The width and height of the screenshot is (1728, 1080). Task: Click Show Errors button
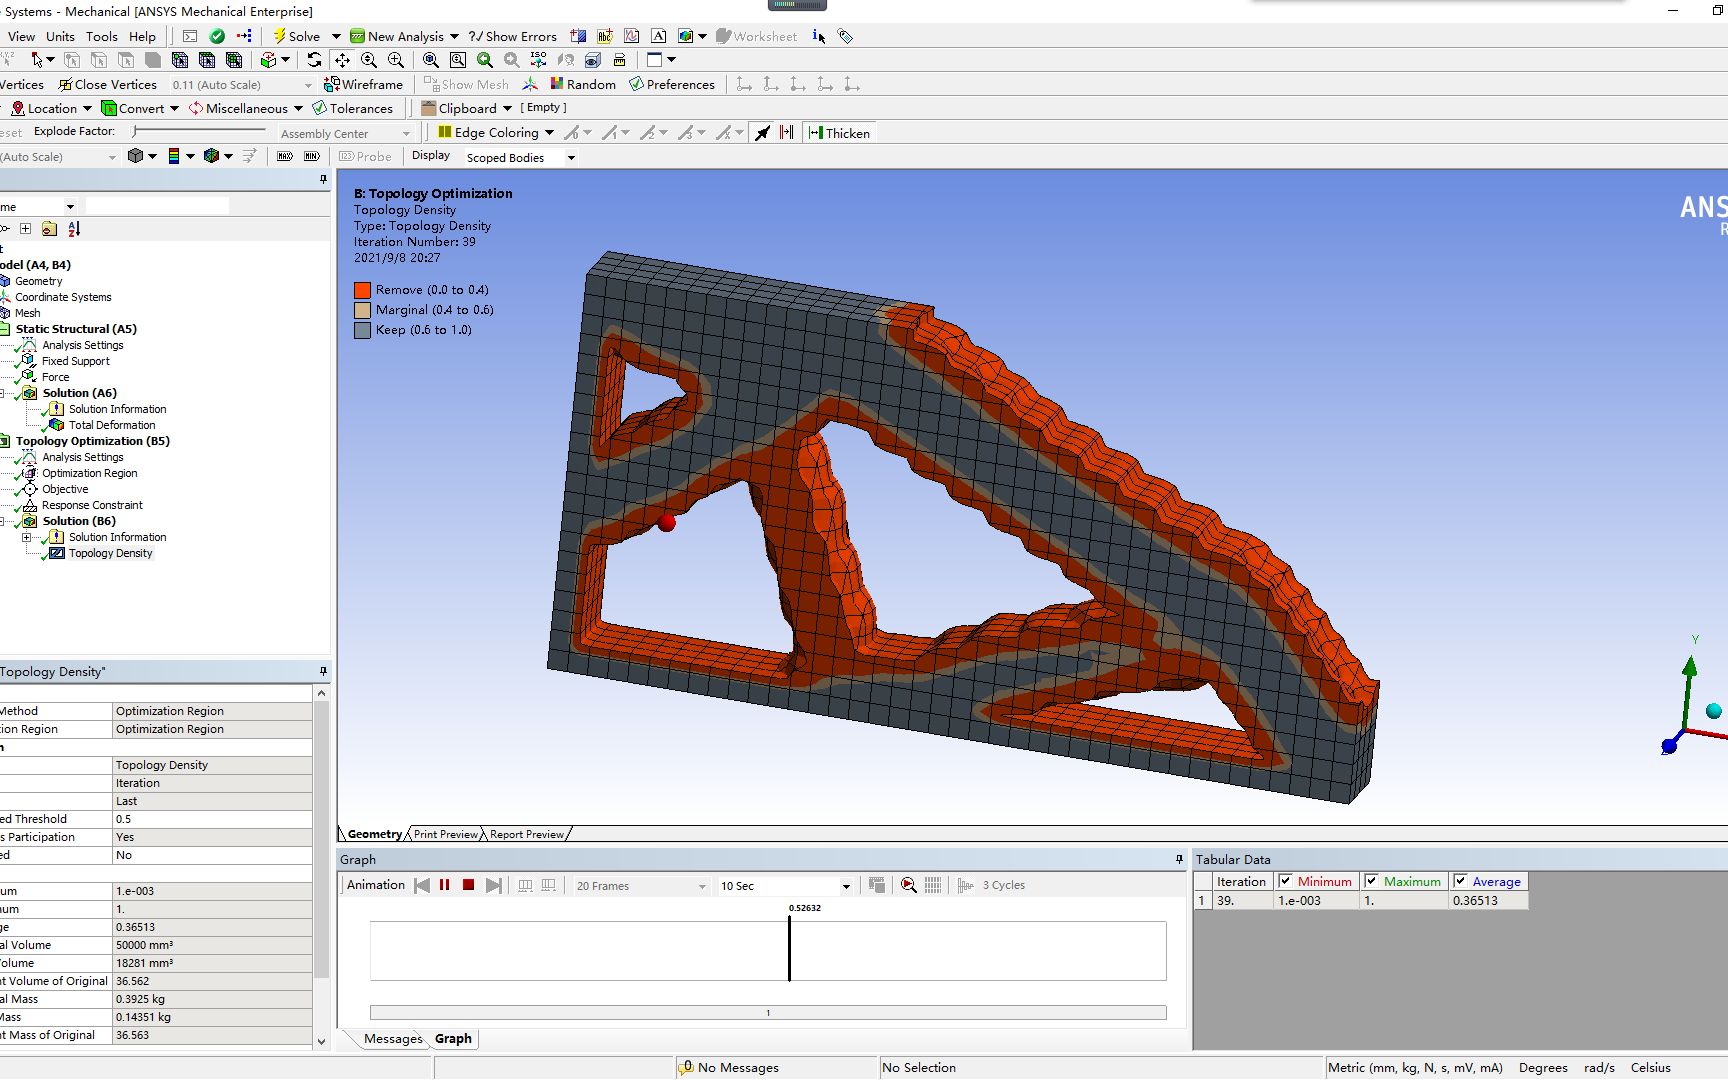pos(513,36)
